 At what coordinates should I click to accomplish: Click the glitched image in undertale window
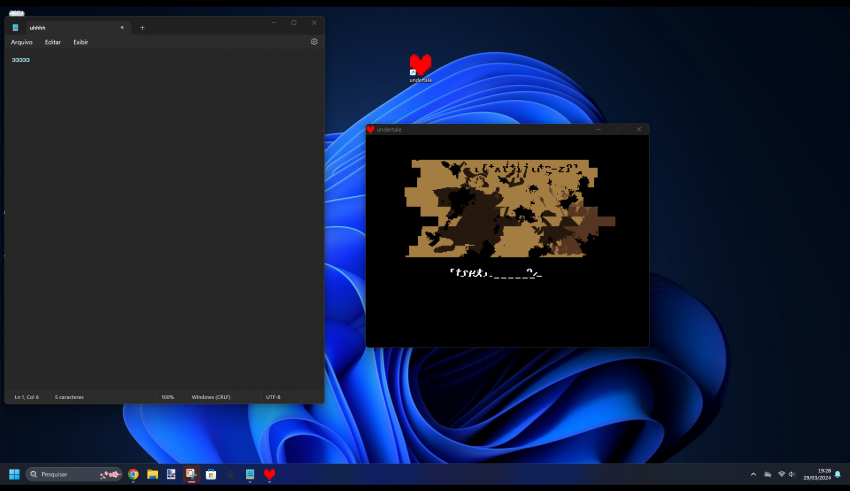point(510,208)
